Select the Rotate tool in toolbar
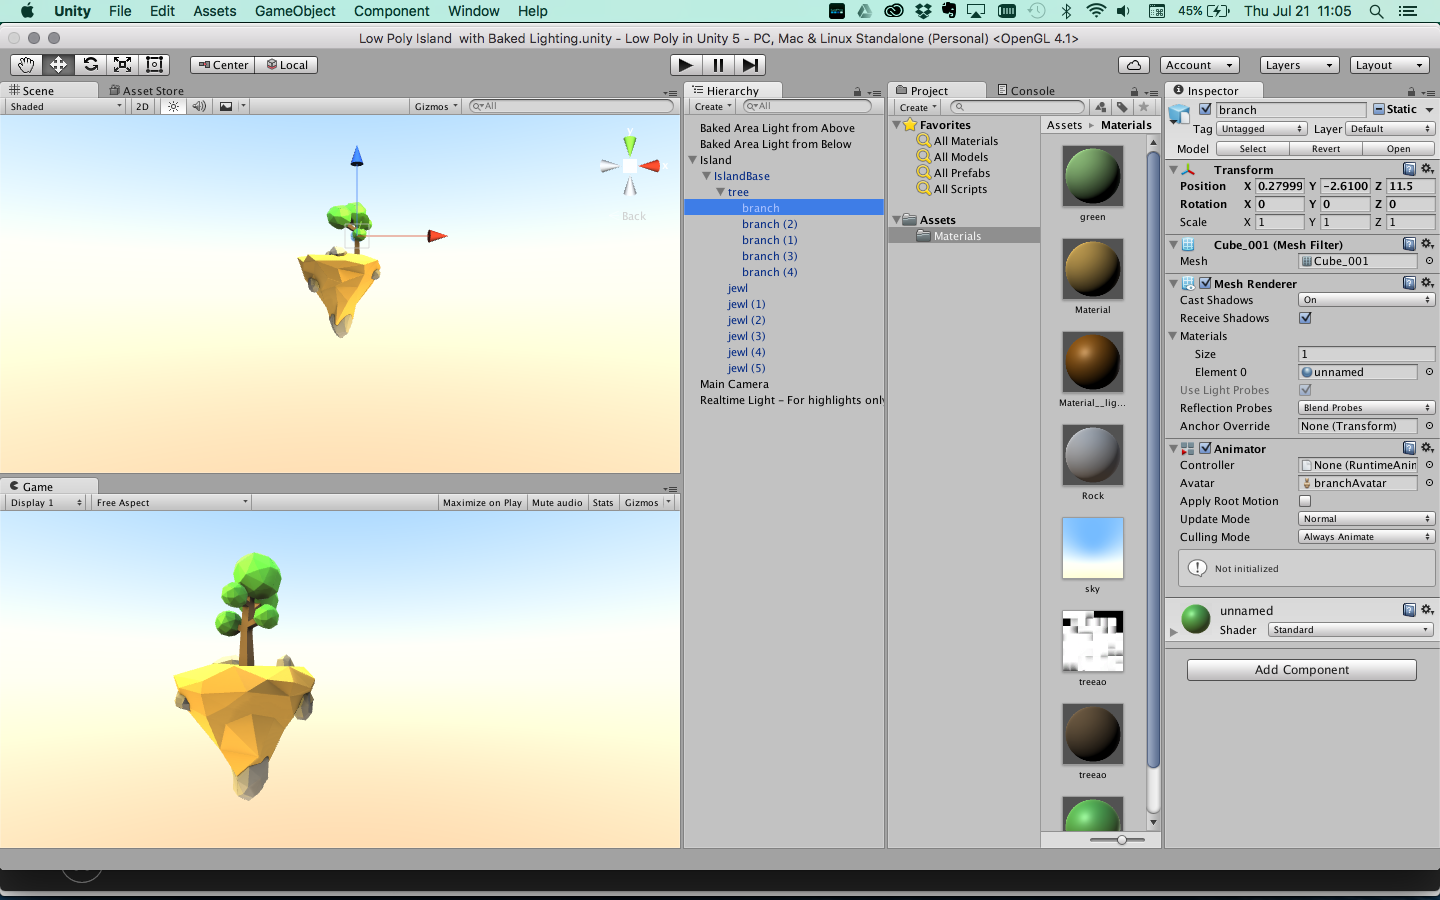Screen dimensions: 1440x900 [x=90, y=64]
